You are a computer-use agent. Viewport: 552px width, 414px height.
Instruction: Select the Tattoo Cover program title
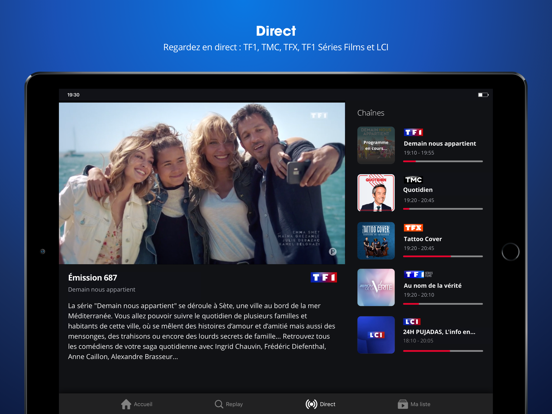click(x=422, y=239)
